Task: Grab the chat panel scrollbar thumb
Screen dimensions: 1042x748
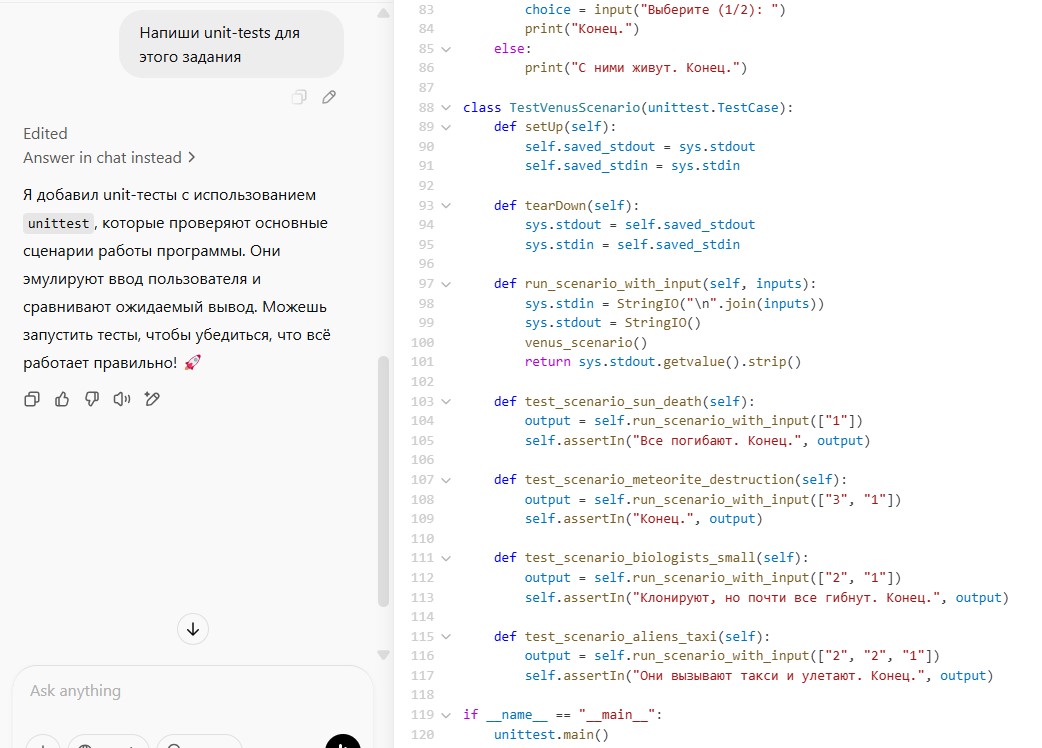Action: point(383,482)
